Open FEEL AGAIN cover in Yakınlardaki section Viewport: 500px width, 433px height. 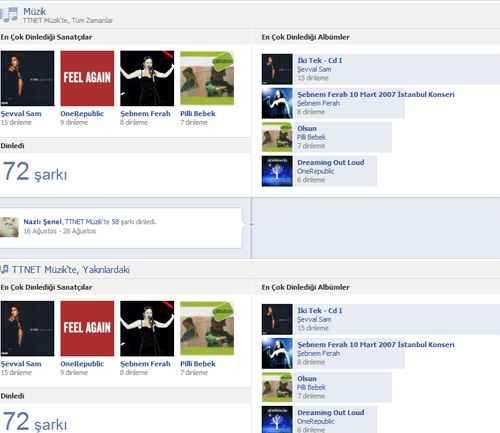coord(87,329)
